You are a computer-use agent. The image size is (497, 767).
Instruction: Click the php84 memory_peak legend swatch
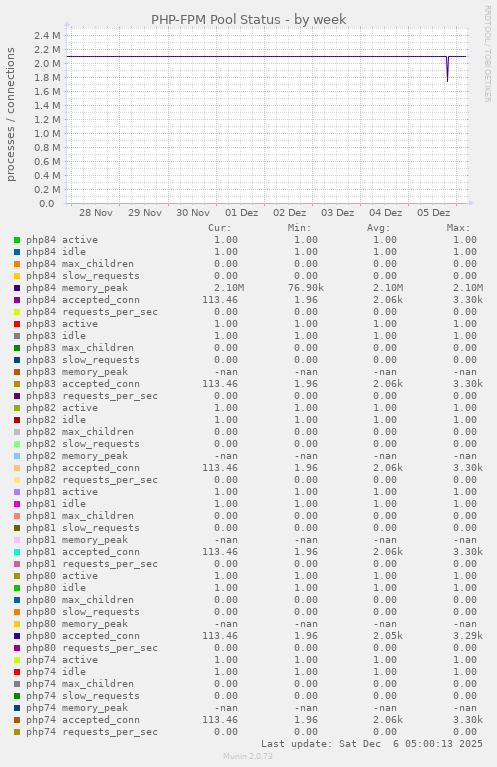(x=17, y=288)
